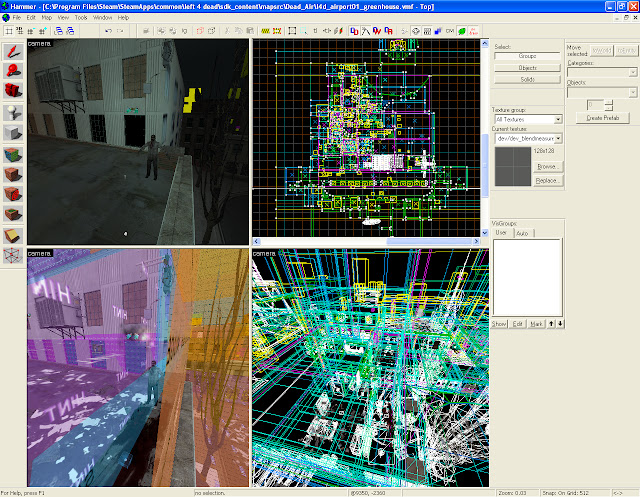Switch selection mode to Solids
The image size is (640, 497).
tap(527, 80)
